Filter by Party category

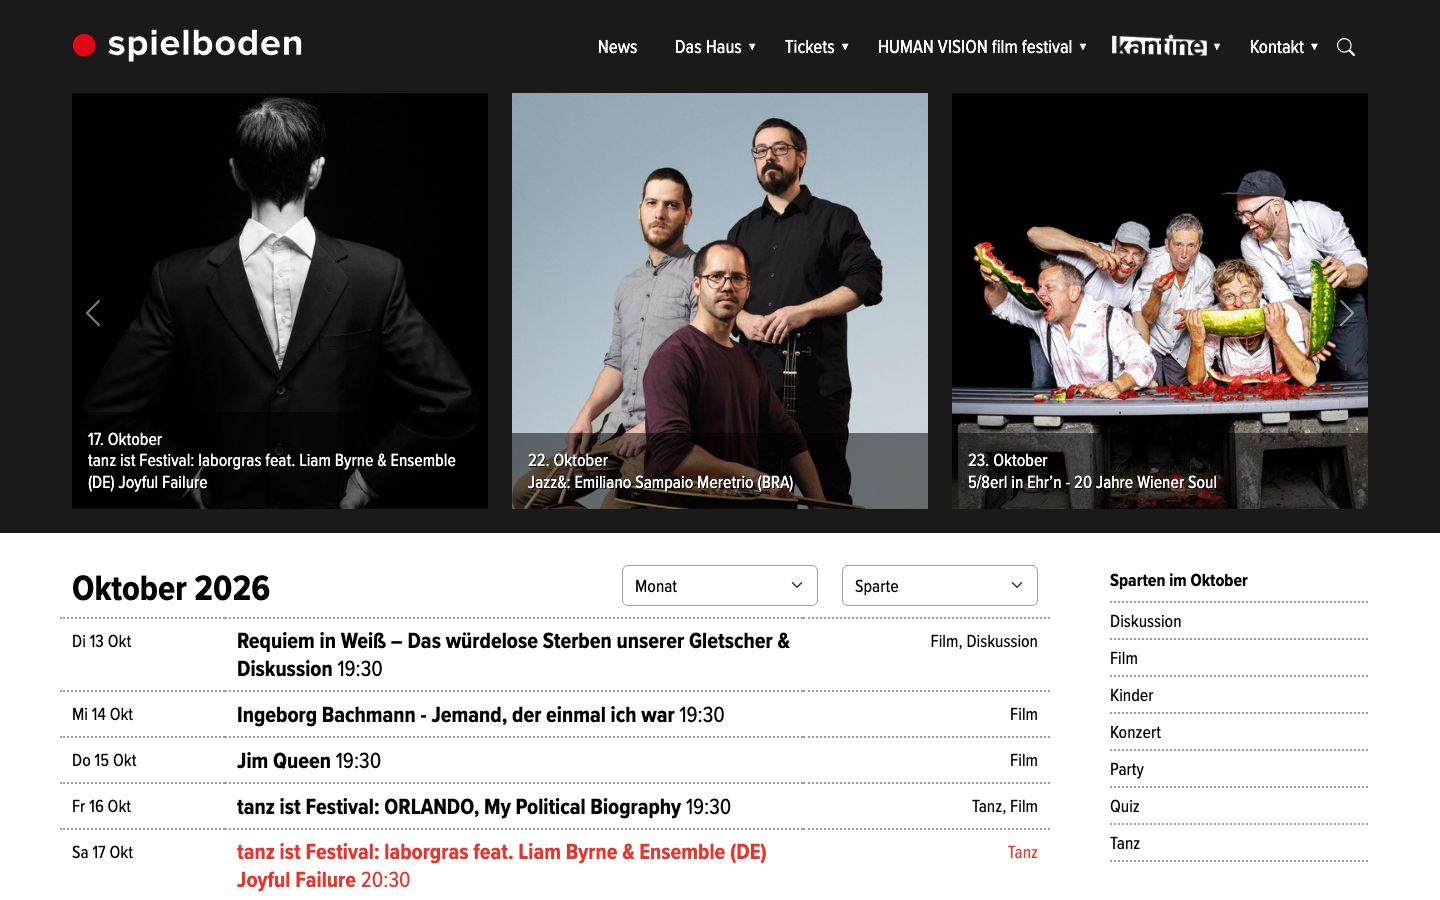1126,769
